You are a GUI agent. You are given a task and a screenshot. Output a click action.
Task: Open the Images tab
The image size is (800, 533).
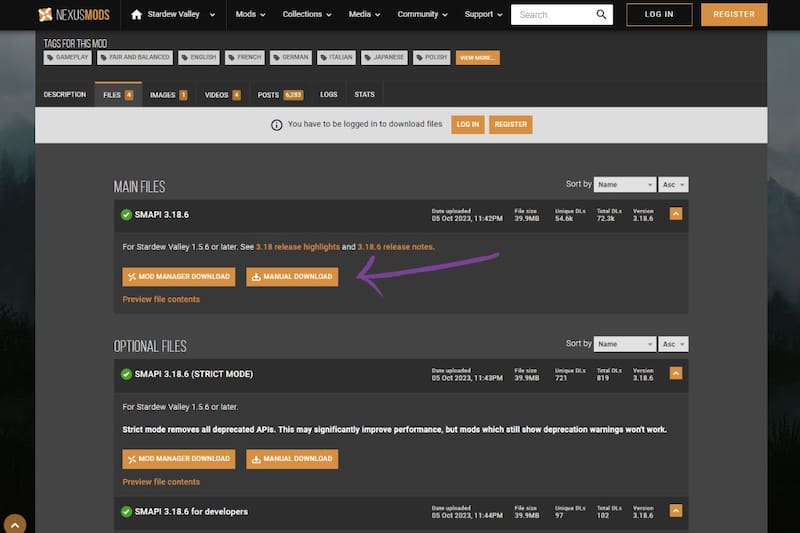coord(168,95)
